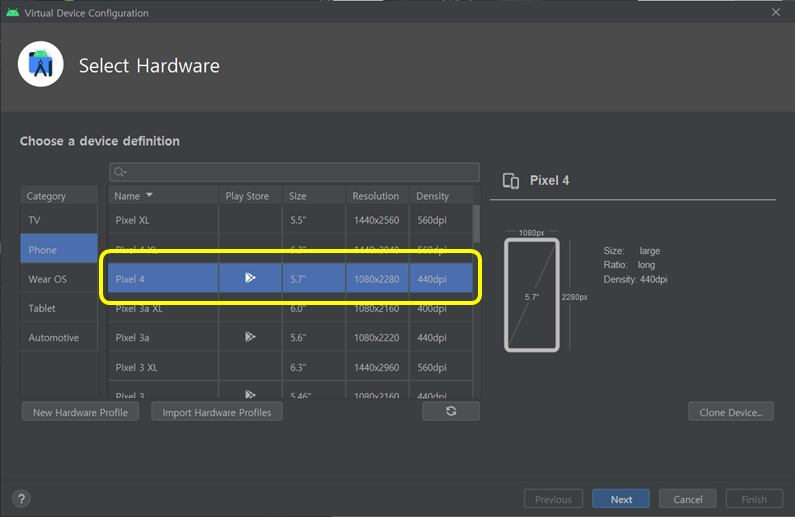Click the refresh device list button

[x=451, y=411]
